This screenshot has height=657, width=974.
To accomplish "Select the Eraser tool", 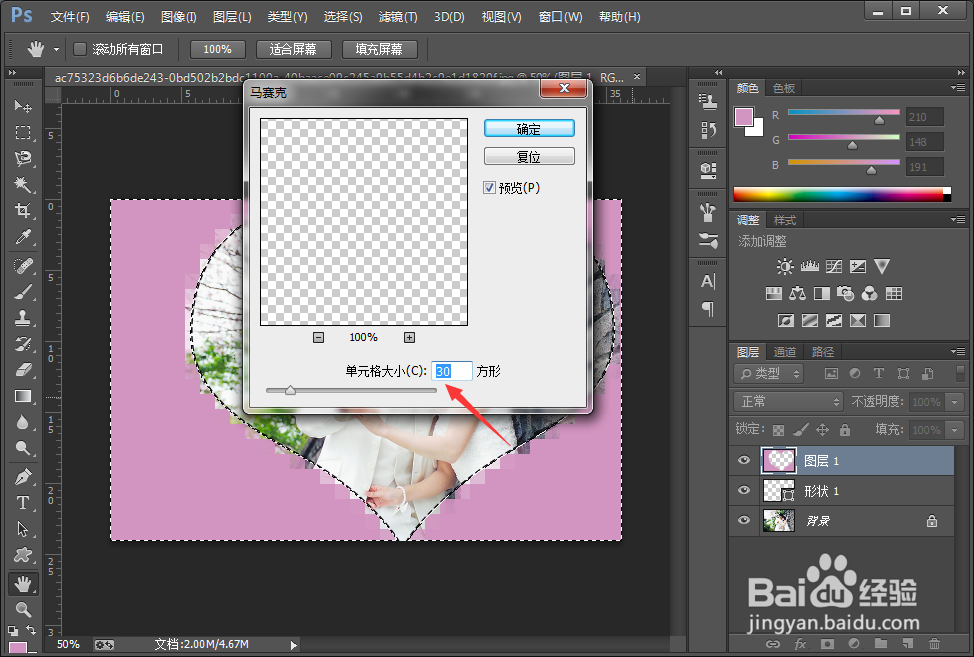I will point(23,370).
